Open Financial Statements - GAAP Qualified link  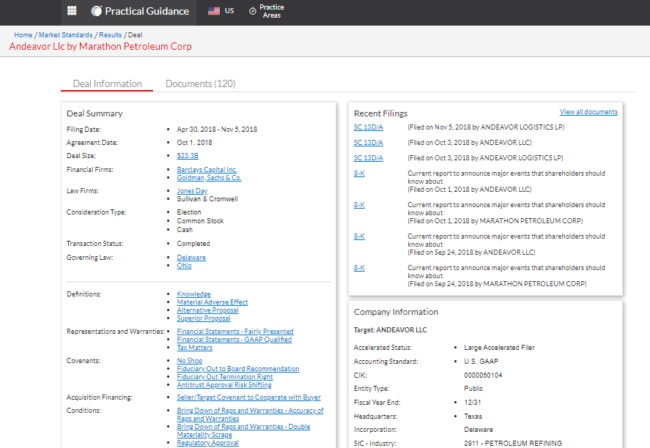point(234,339)
